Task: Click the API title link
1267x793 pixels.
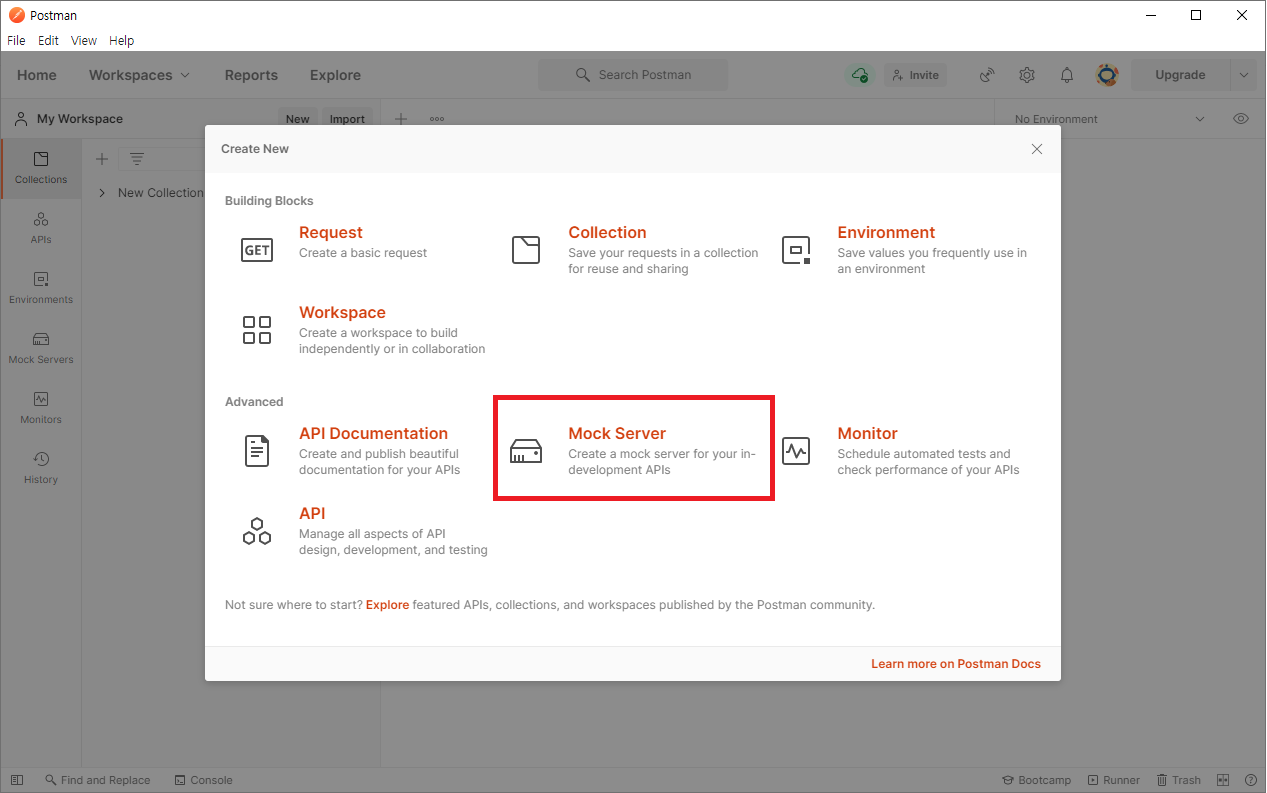Action: (312, 514)
